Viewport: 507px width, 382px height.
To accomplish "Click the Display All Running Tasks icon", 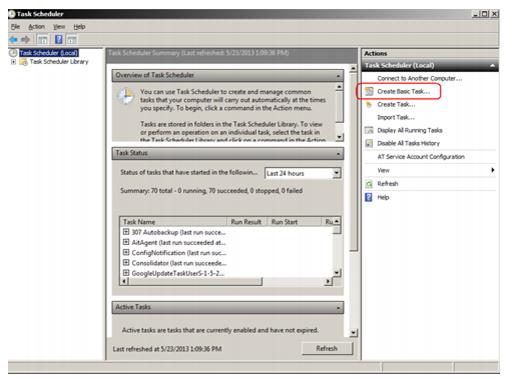I will pyautogui.click(x=369, y=130).
